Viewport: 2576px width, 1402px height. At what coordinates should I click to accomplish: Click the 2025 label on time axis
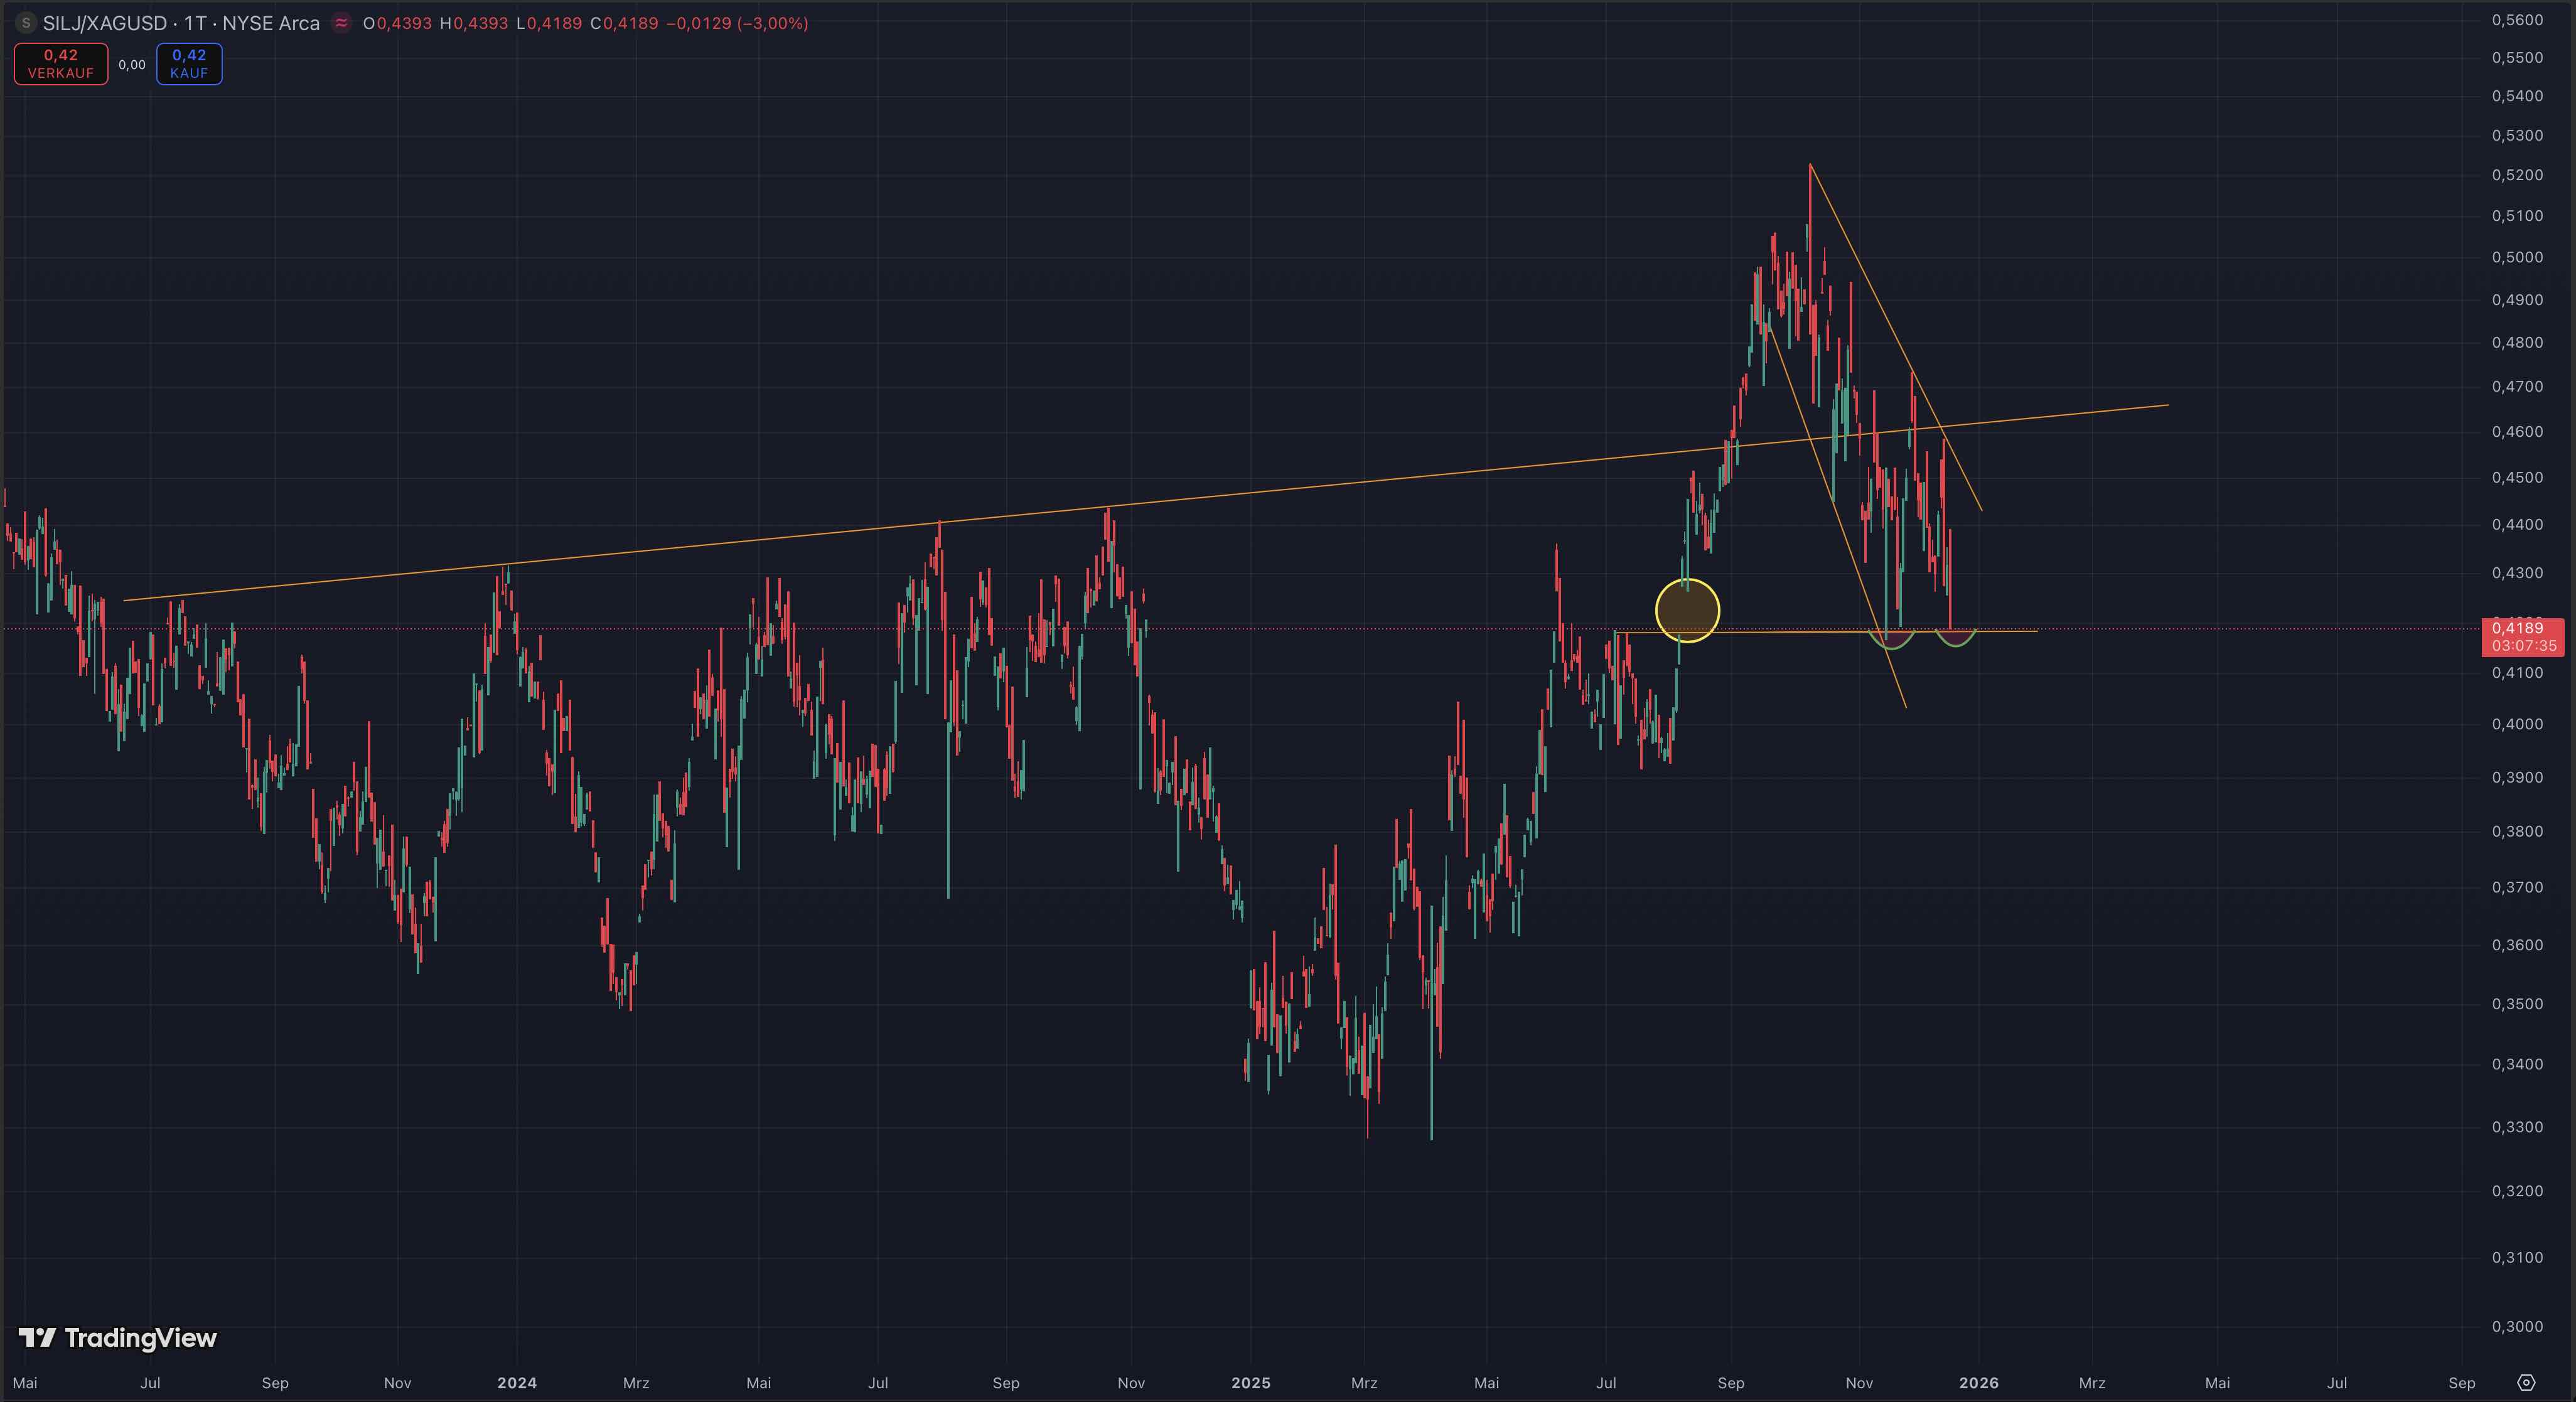point(1250,1383)
